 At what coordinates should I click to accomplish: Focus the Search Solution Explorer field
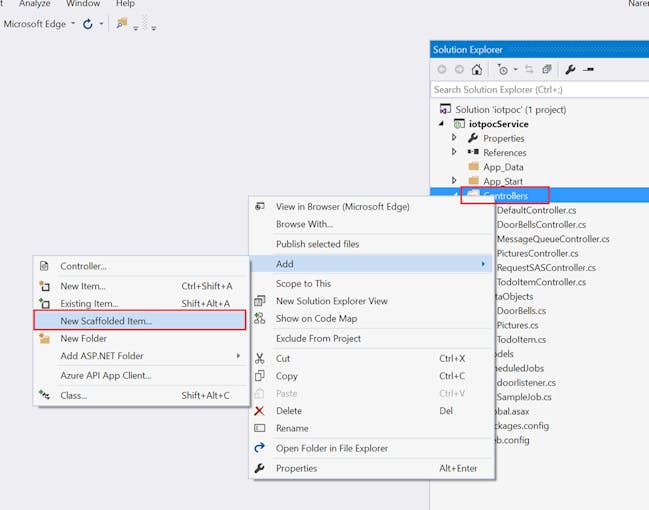click(x=540, y=89)
